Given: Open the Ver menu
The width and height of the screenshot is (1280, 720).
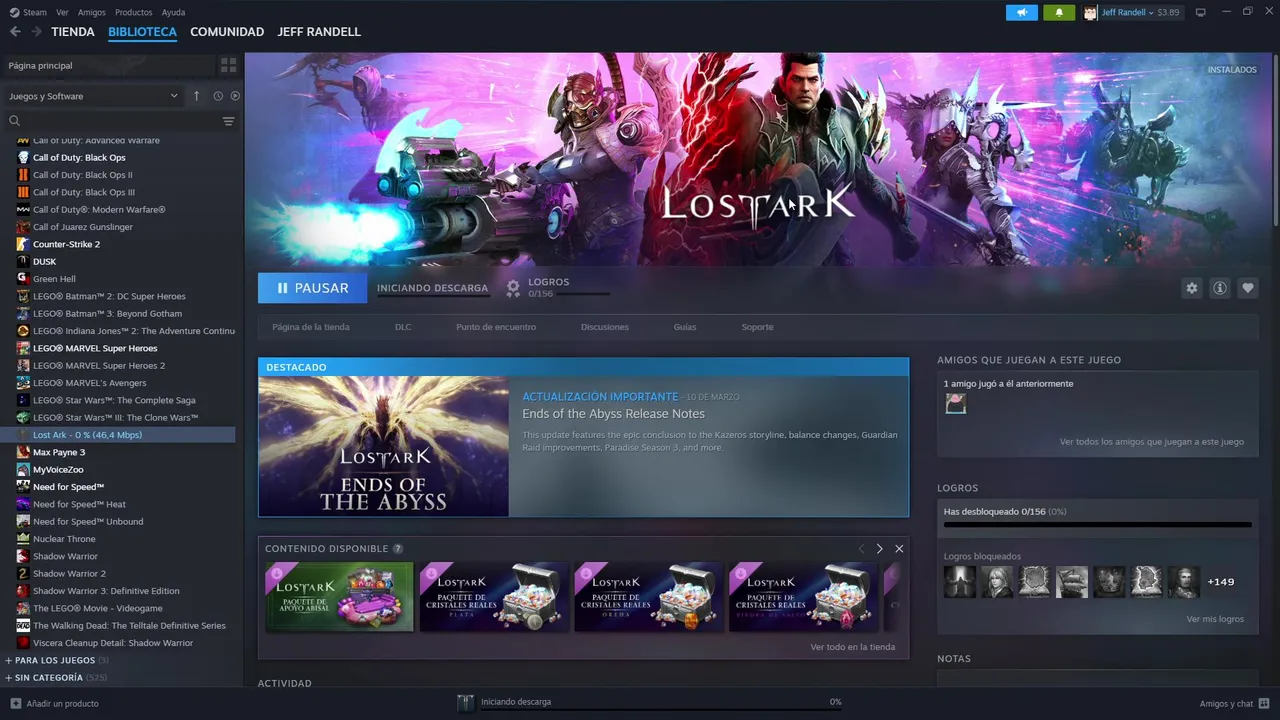Looking at the screenshot, I should 62,12.
